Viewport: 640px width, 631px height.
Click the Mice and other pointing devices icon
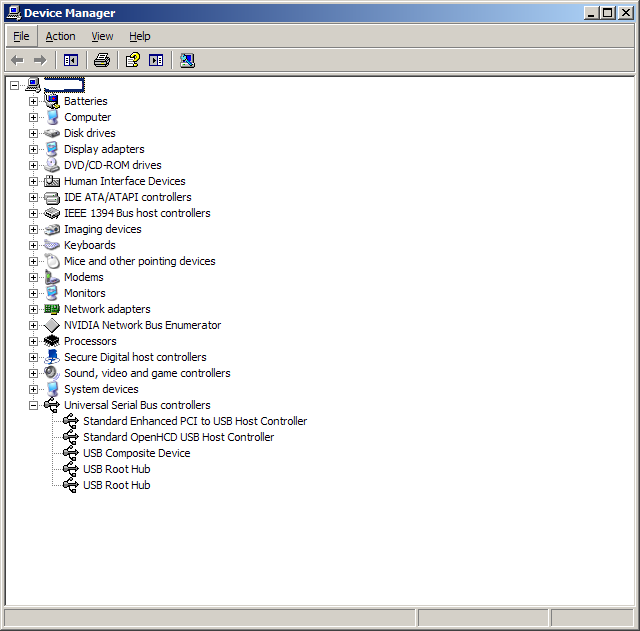[x=52, y=261]
